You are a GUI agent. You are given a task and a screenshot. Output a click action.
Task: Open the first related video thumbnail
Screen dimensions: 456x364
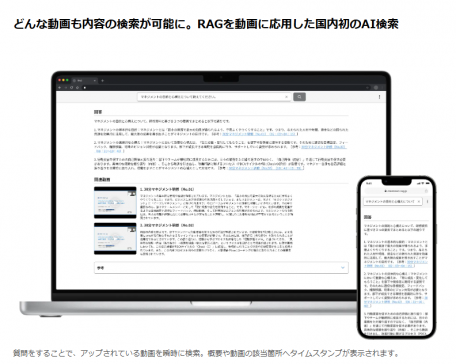point(115,202)
